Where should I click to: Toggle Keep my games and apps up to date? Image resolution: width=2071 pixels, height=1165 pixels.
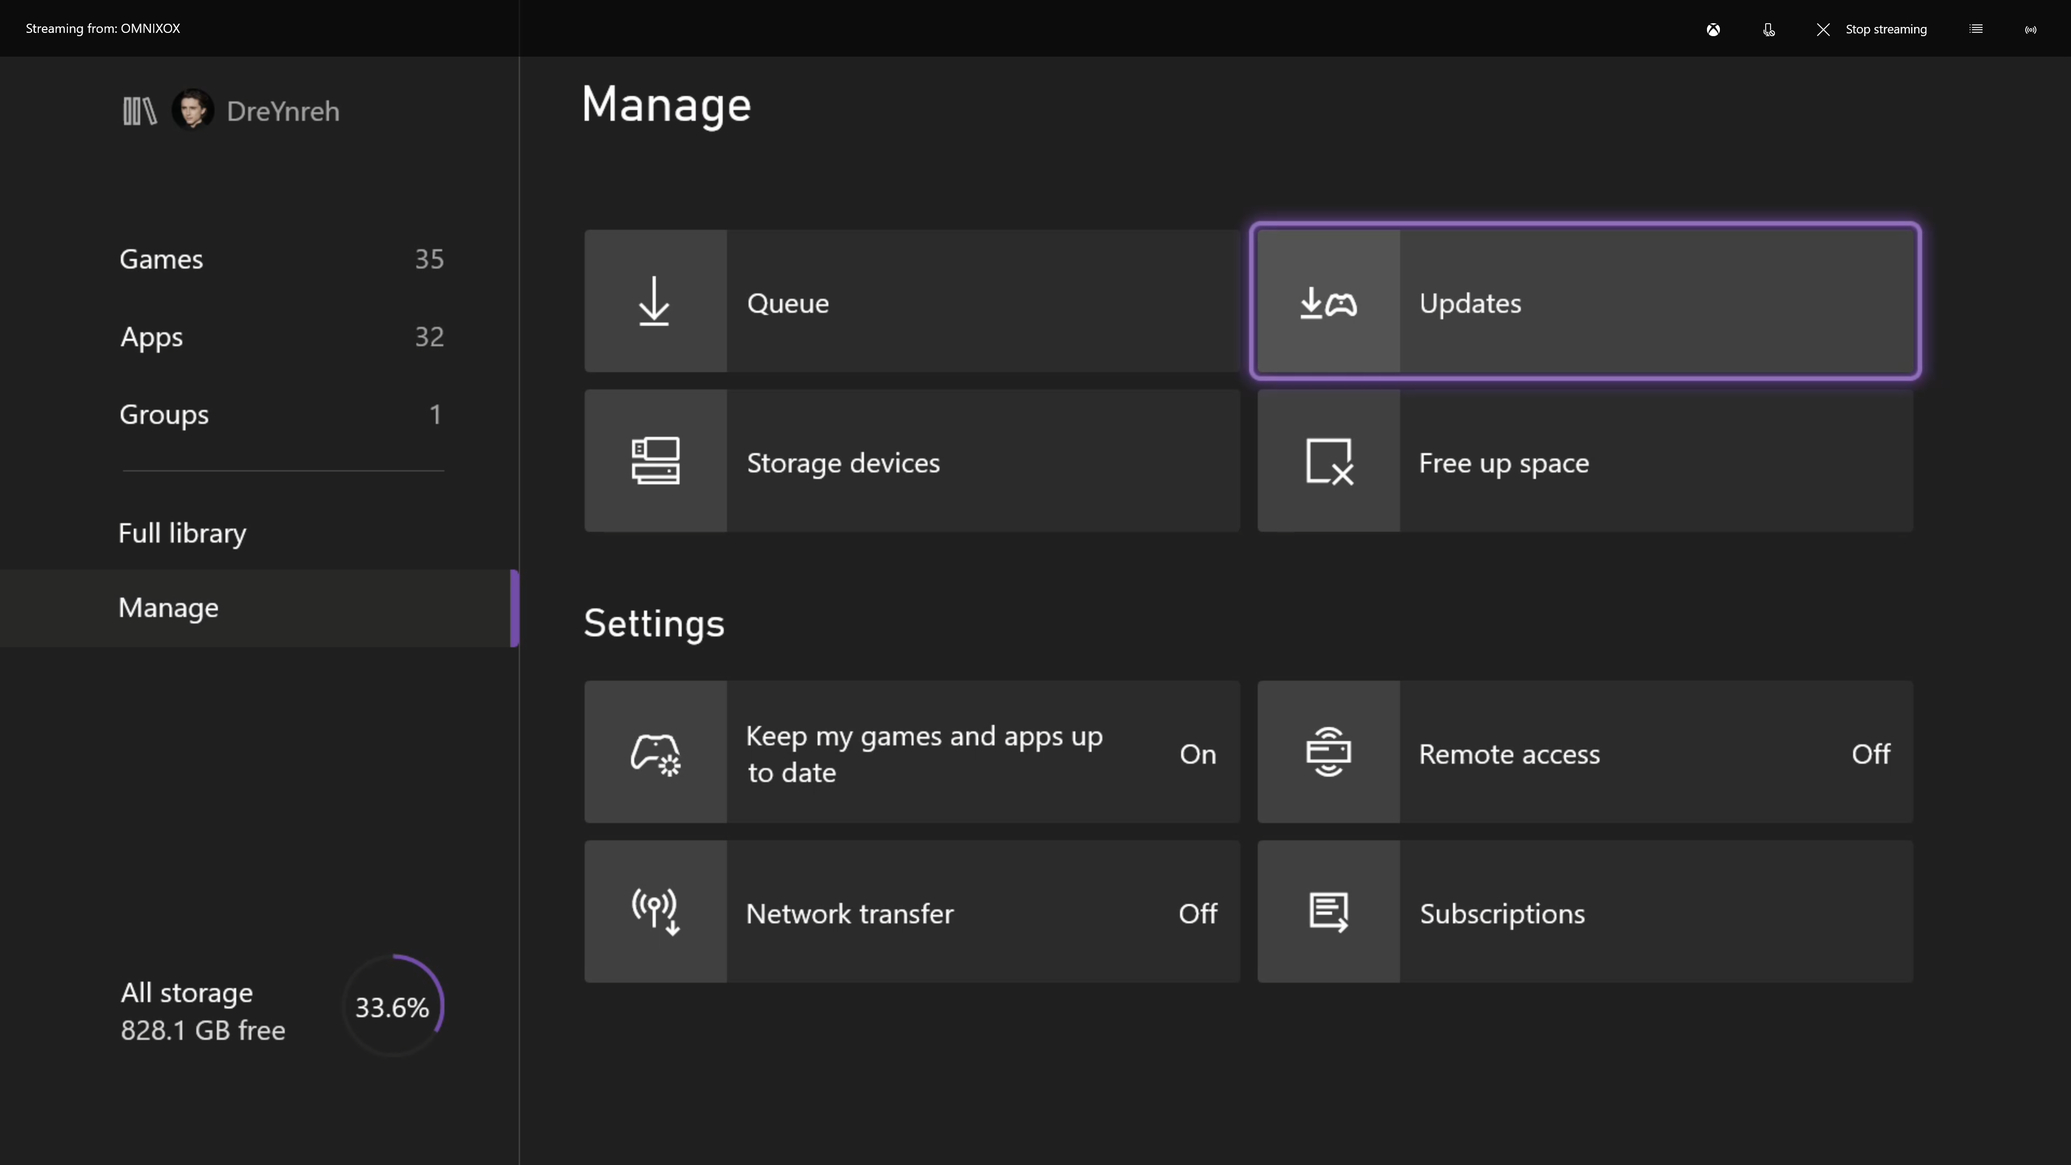(x=912, y=752)
